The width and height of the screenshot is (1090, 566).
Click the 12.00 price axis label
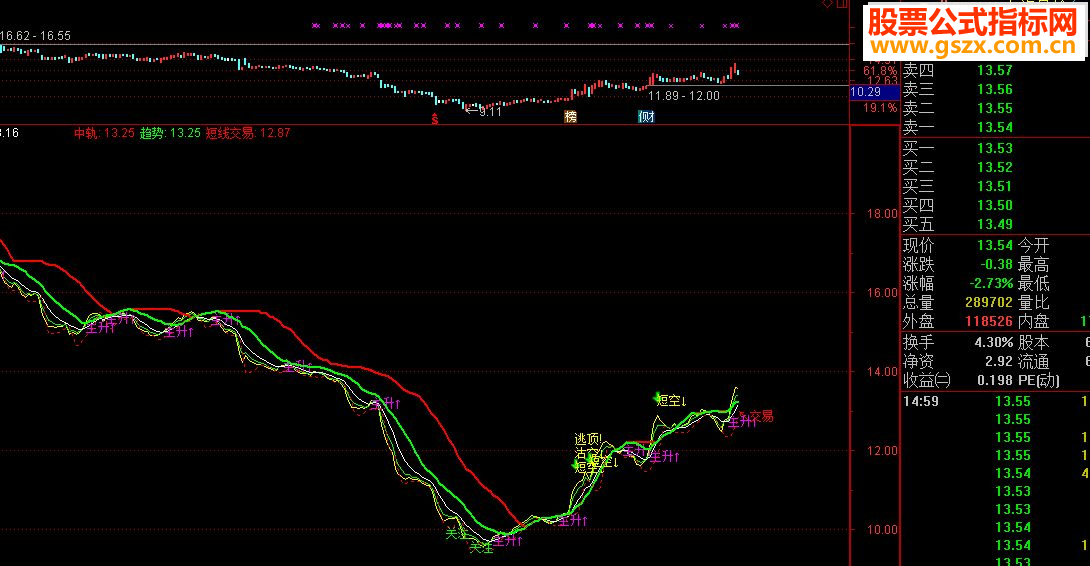coord(882,451)
